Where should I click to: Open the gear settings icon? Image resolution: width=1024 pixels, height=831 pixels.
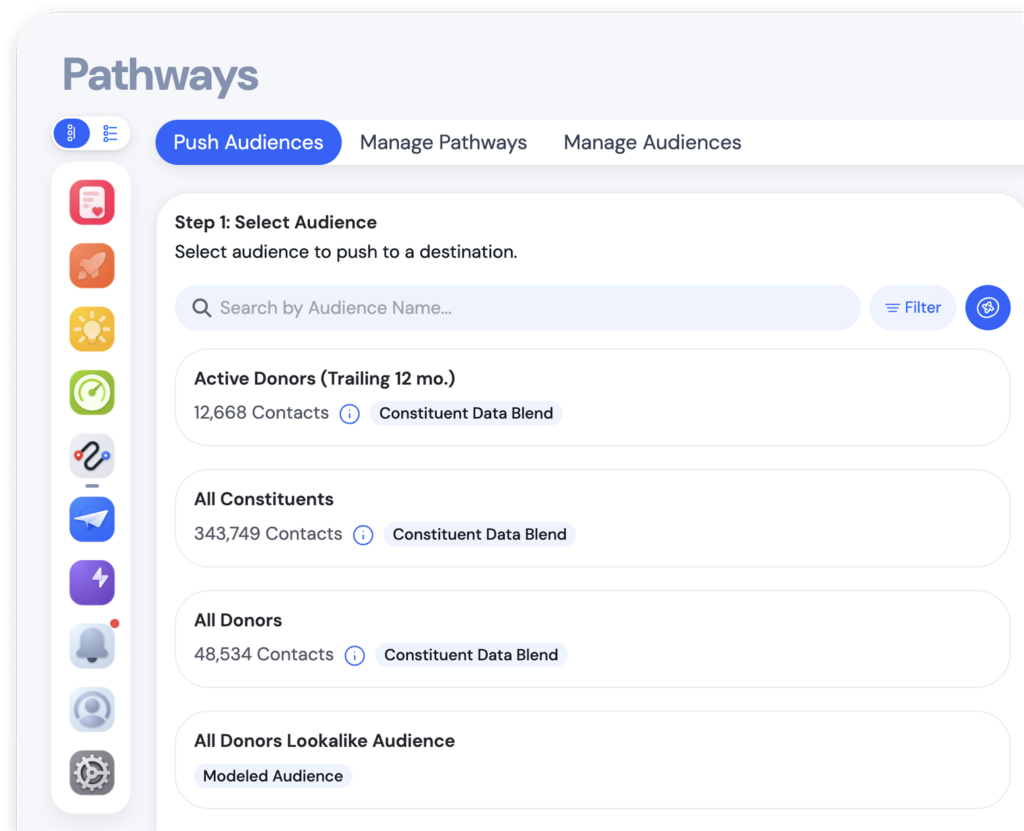(x=92, y=772)
